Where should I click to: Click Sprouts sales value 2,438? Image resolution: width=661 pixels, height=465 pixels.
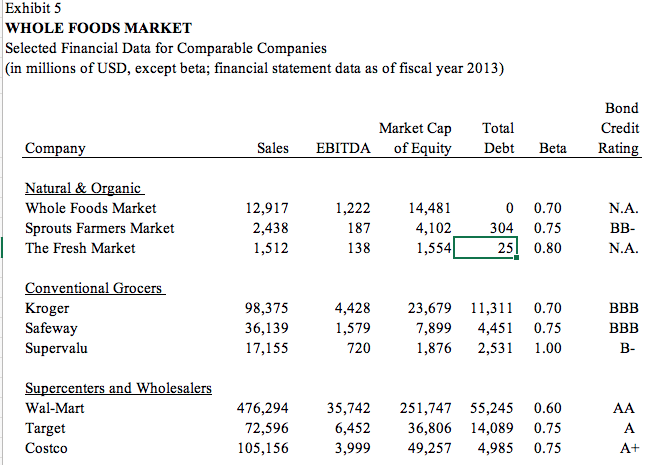(271, 228)
